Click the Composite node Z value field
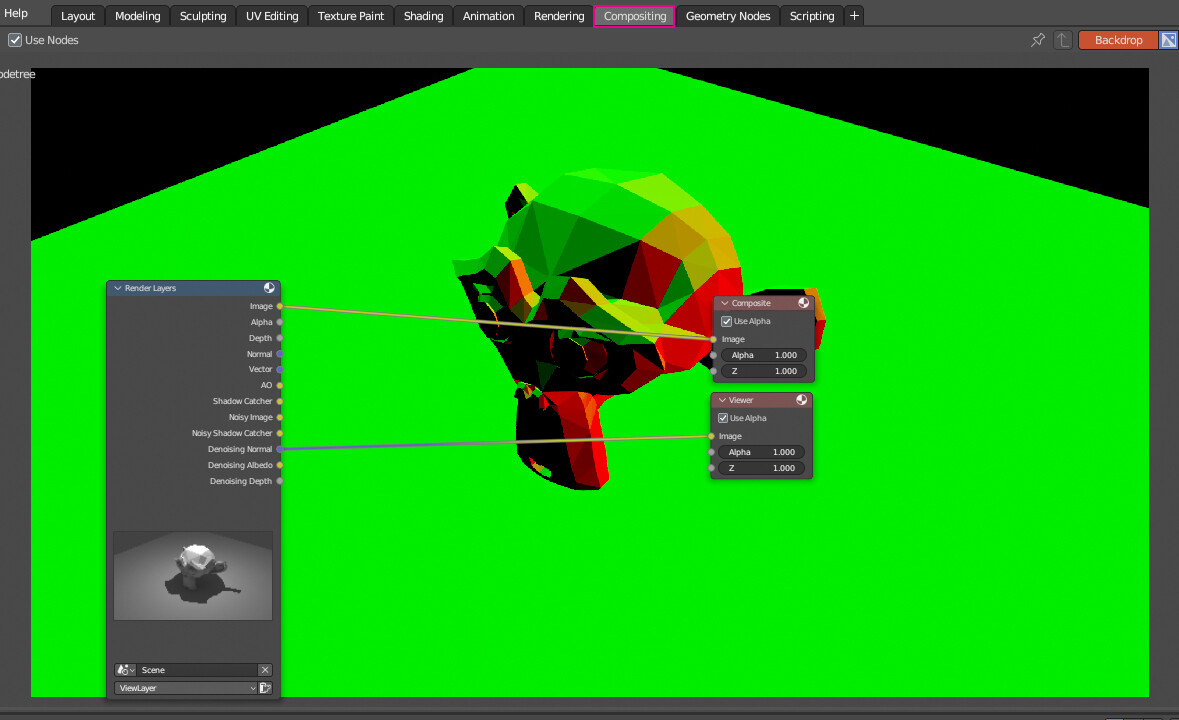The width and height of the screenshot is (1179, 720). pos(764,371)
